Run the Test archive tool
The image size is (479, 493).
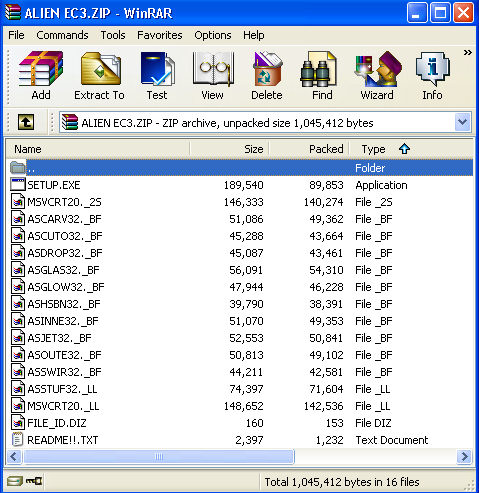[x=157, y=76]
